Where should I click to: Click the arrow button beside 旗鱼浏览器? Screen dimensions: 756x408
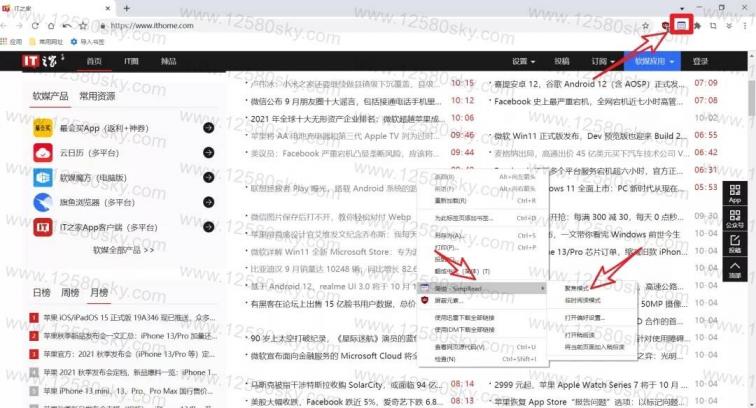tap(208, 202)
